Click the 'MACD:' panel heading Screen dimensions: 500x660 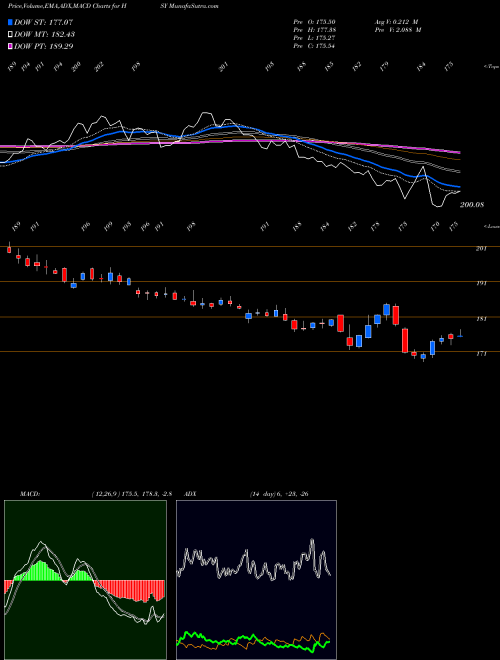[29, 494]
